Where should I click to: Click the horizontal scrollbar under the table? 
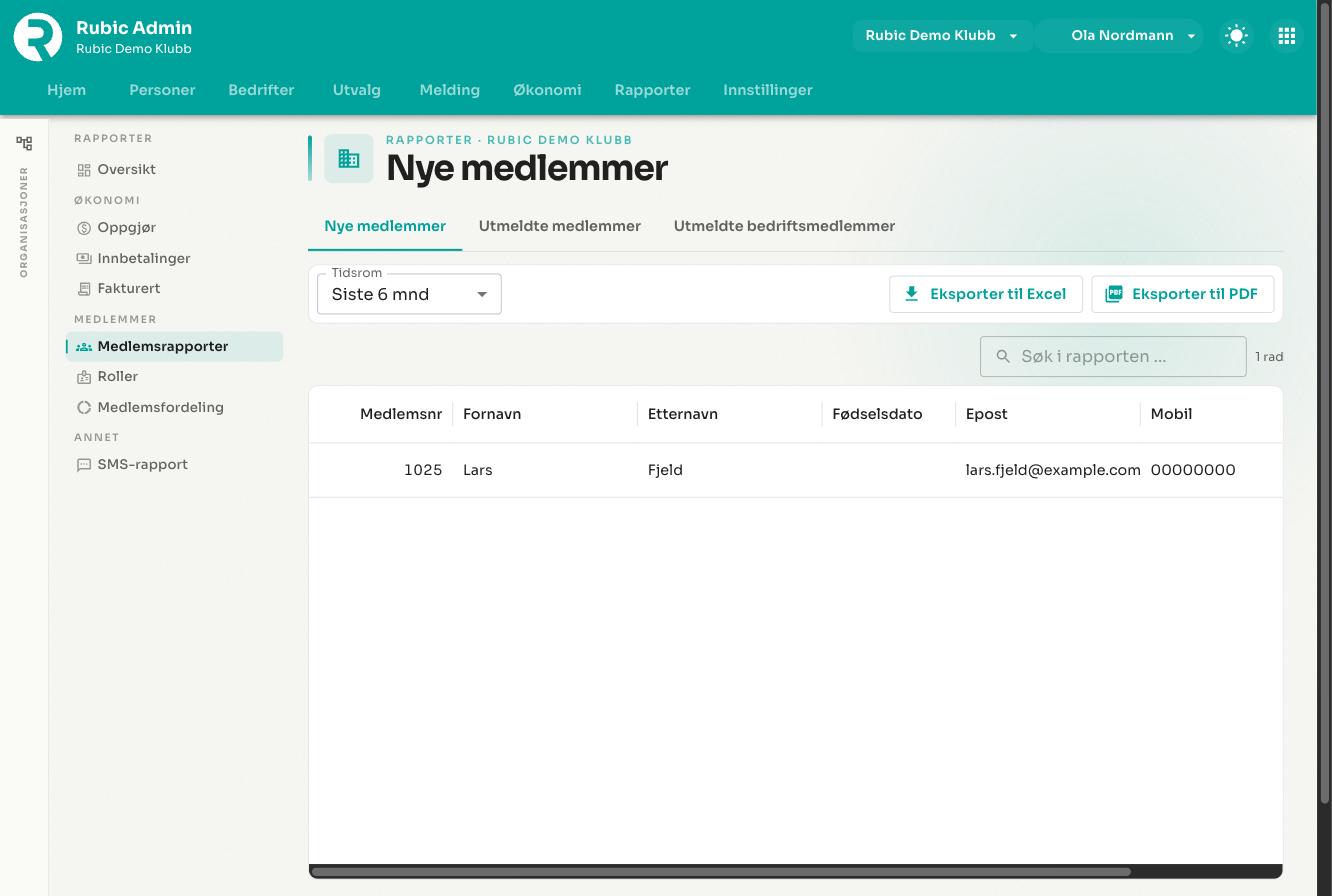[721, 872]
